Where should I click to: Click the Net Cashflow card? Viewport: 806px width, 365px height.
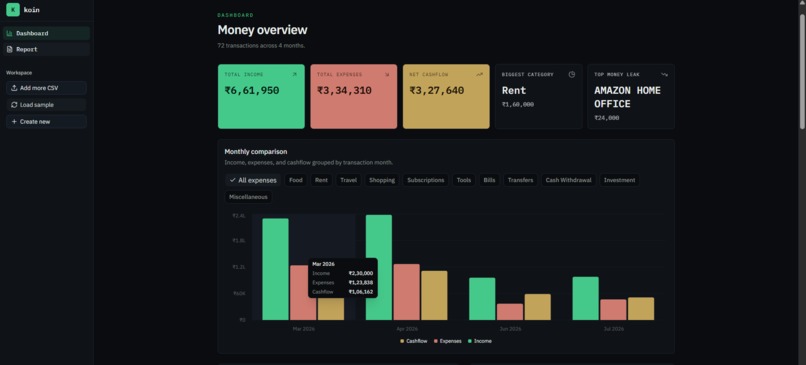tap(446, 96)
